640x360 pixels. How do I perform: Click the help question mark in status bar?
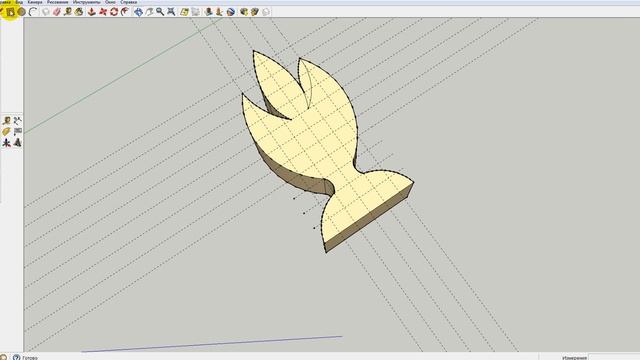16,357
